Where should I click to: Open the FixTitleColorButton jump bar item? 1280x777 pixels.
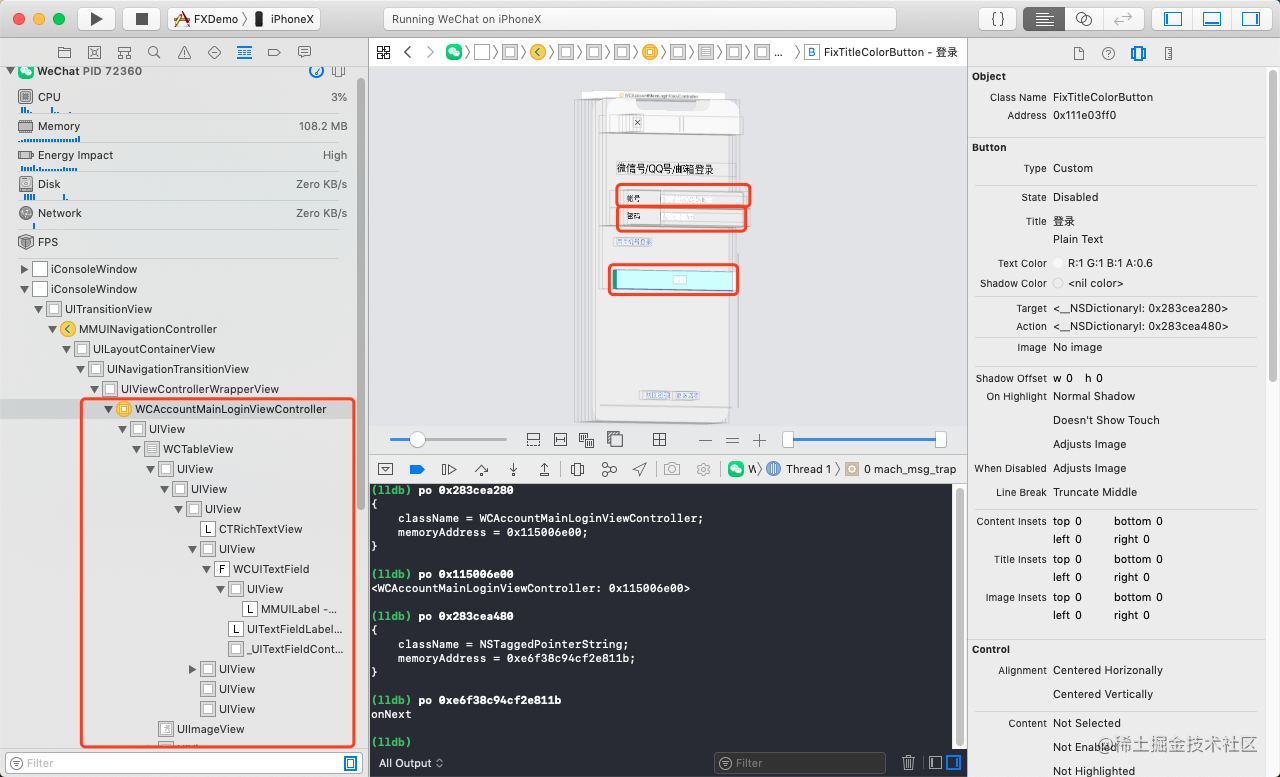point(882,52)
